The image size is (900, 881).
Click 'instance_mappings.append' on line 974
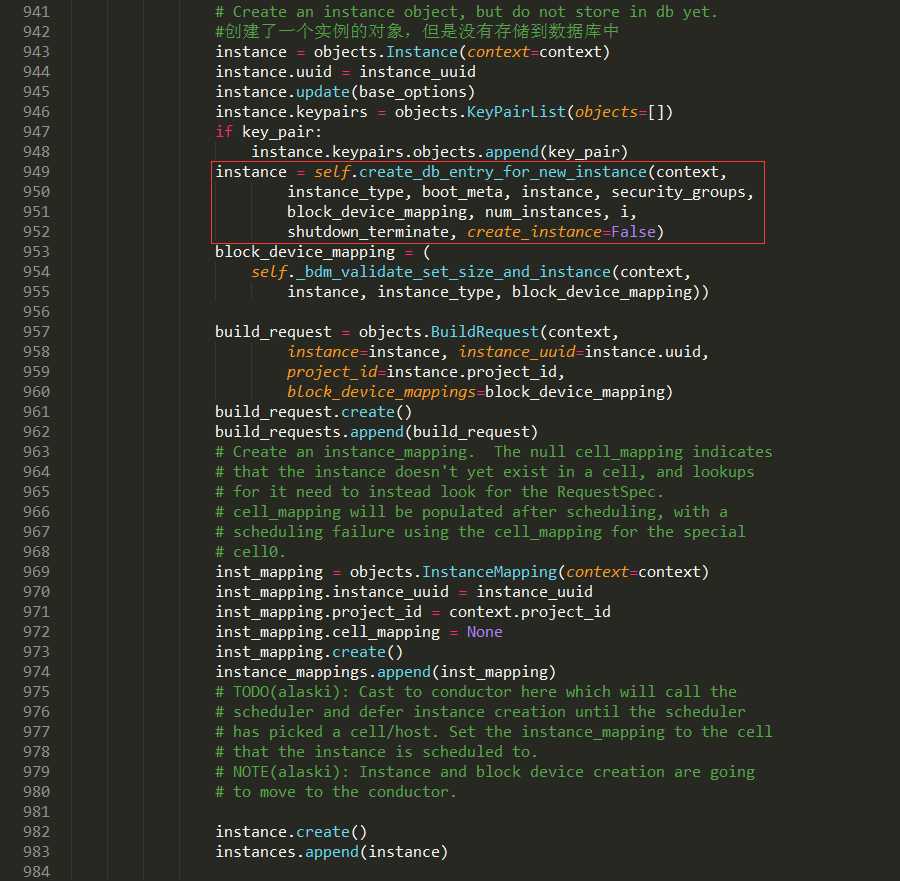point(323,672)
